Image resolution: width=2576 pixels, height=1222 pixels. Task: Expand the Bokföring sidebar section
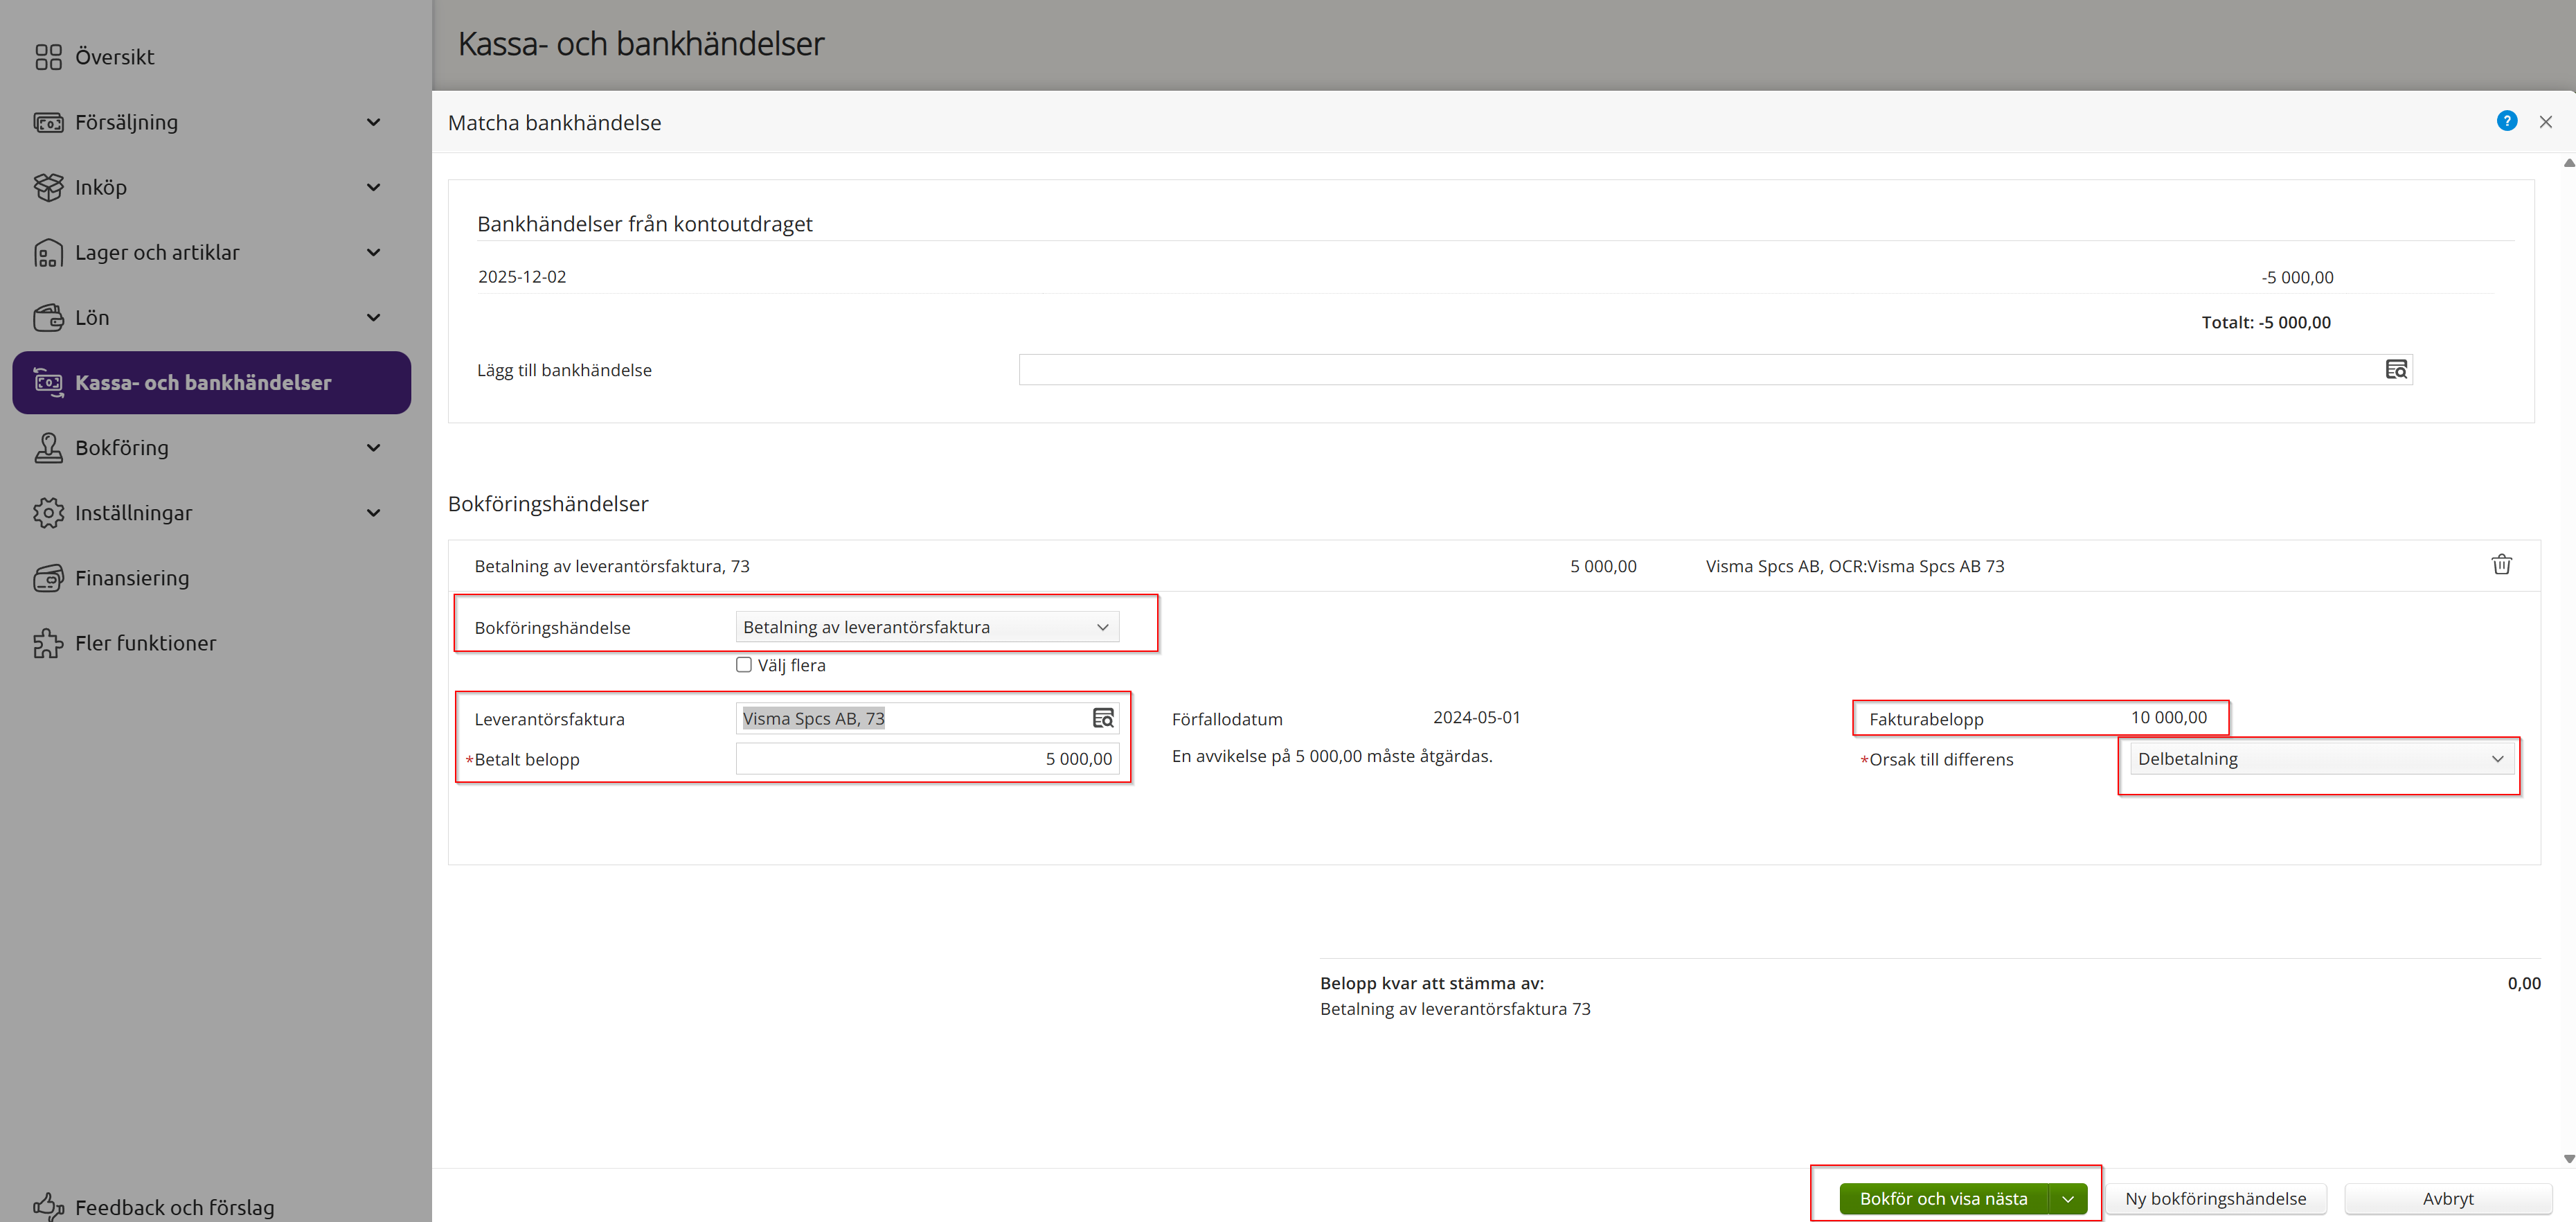(373, 448)
